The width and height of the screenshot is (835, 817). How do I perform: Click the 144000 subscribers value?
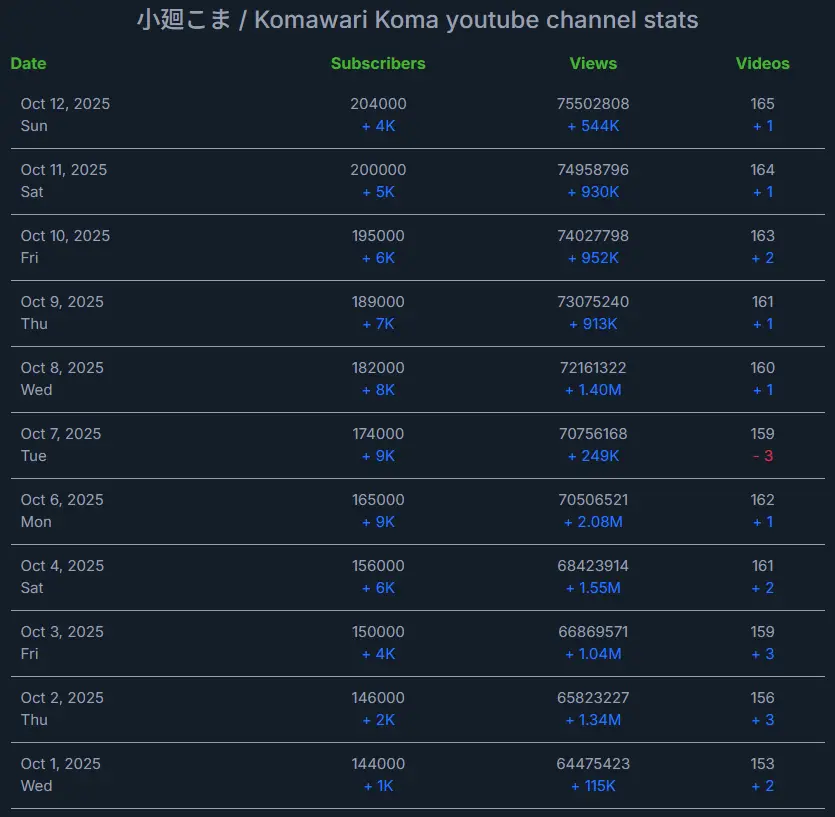(378, 764)
